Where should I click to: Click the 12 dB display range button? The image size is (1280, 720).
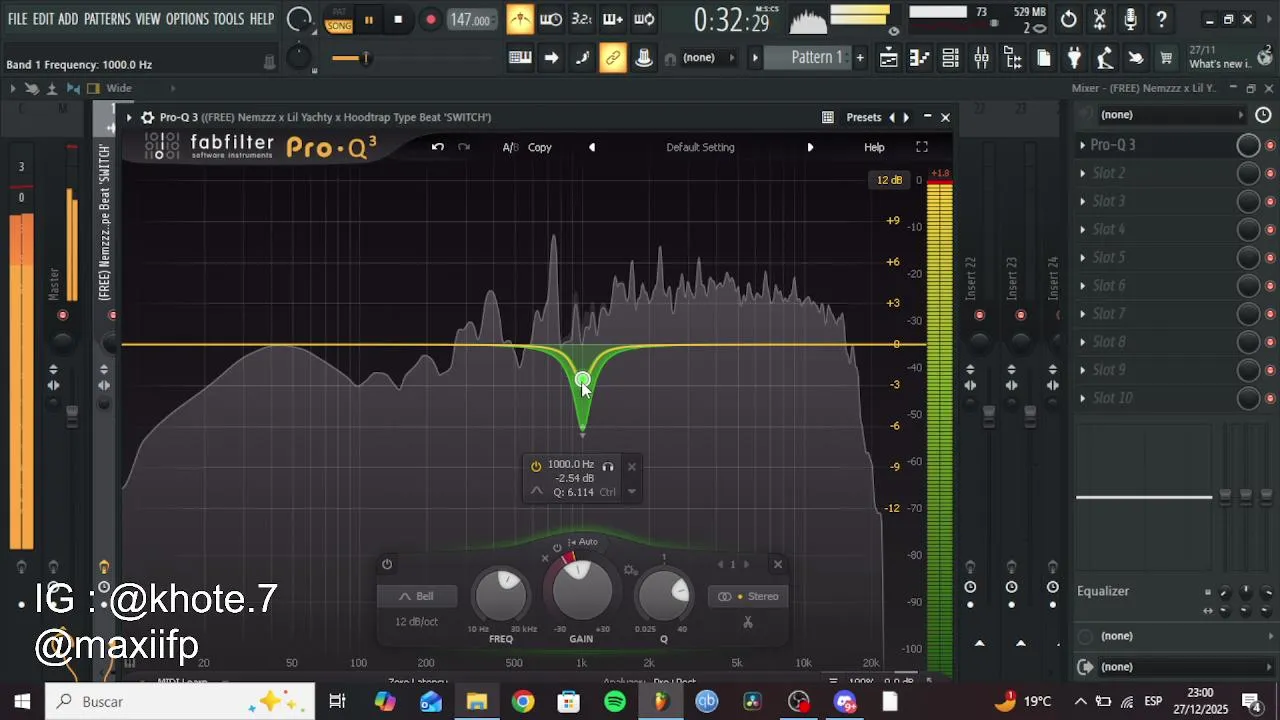pyautogui.click(x=889, y=180)
